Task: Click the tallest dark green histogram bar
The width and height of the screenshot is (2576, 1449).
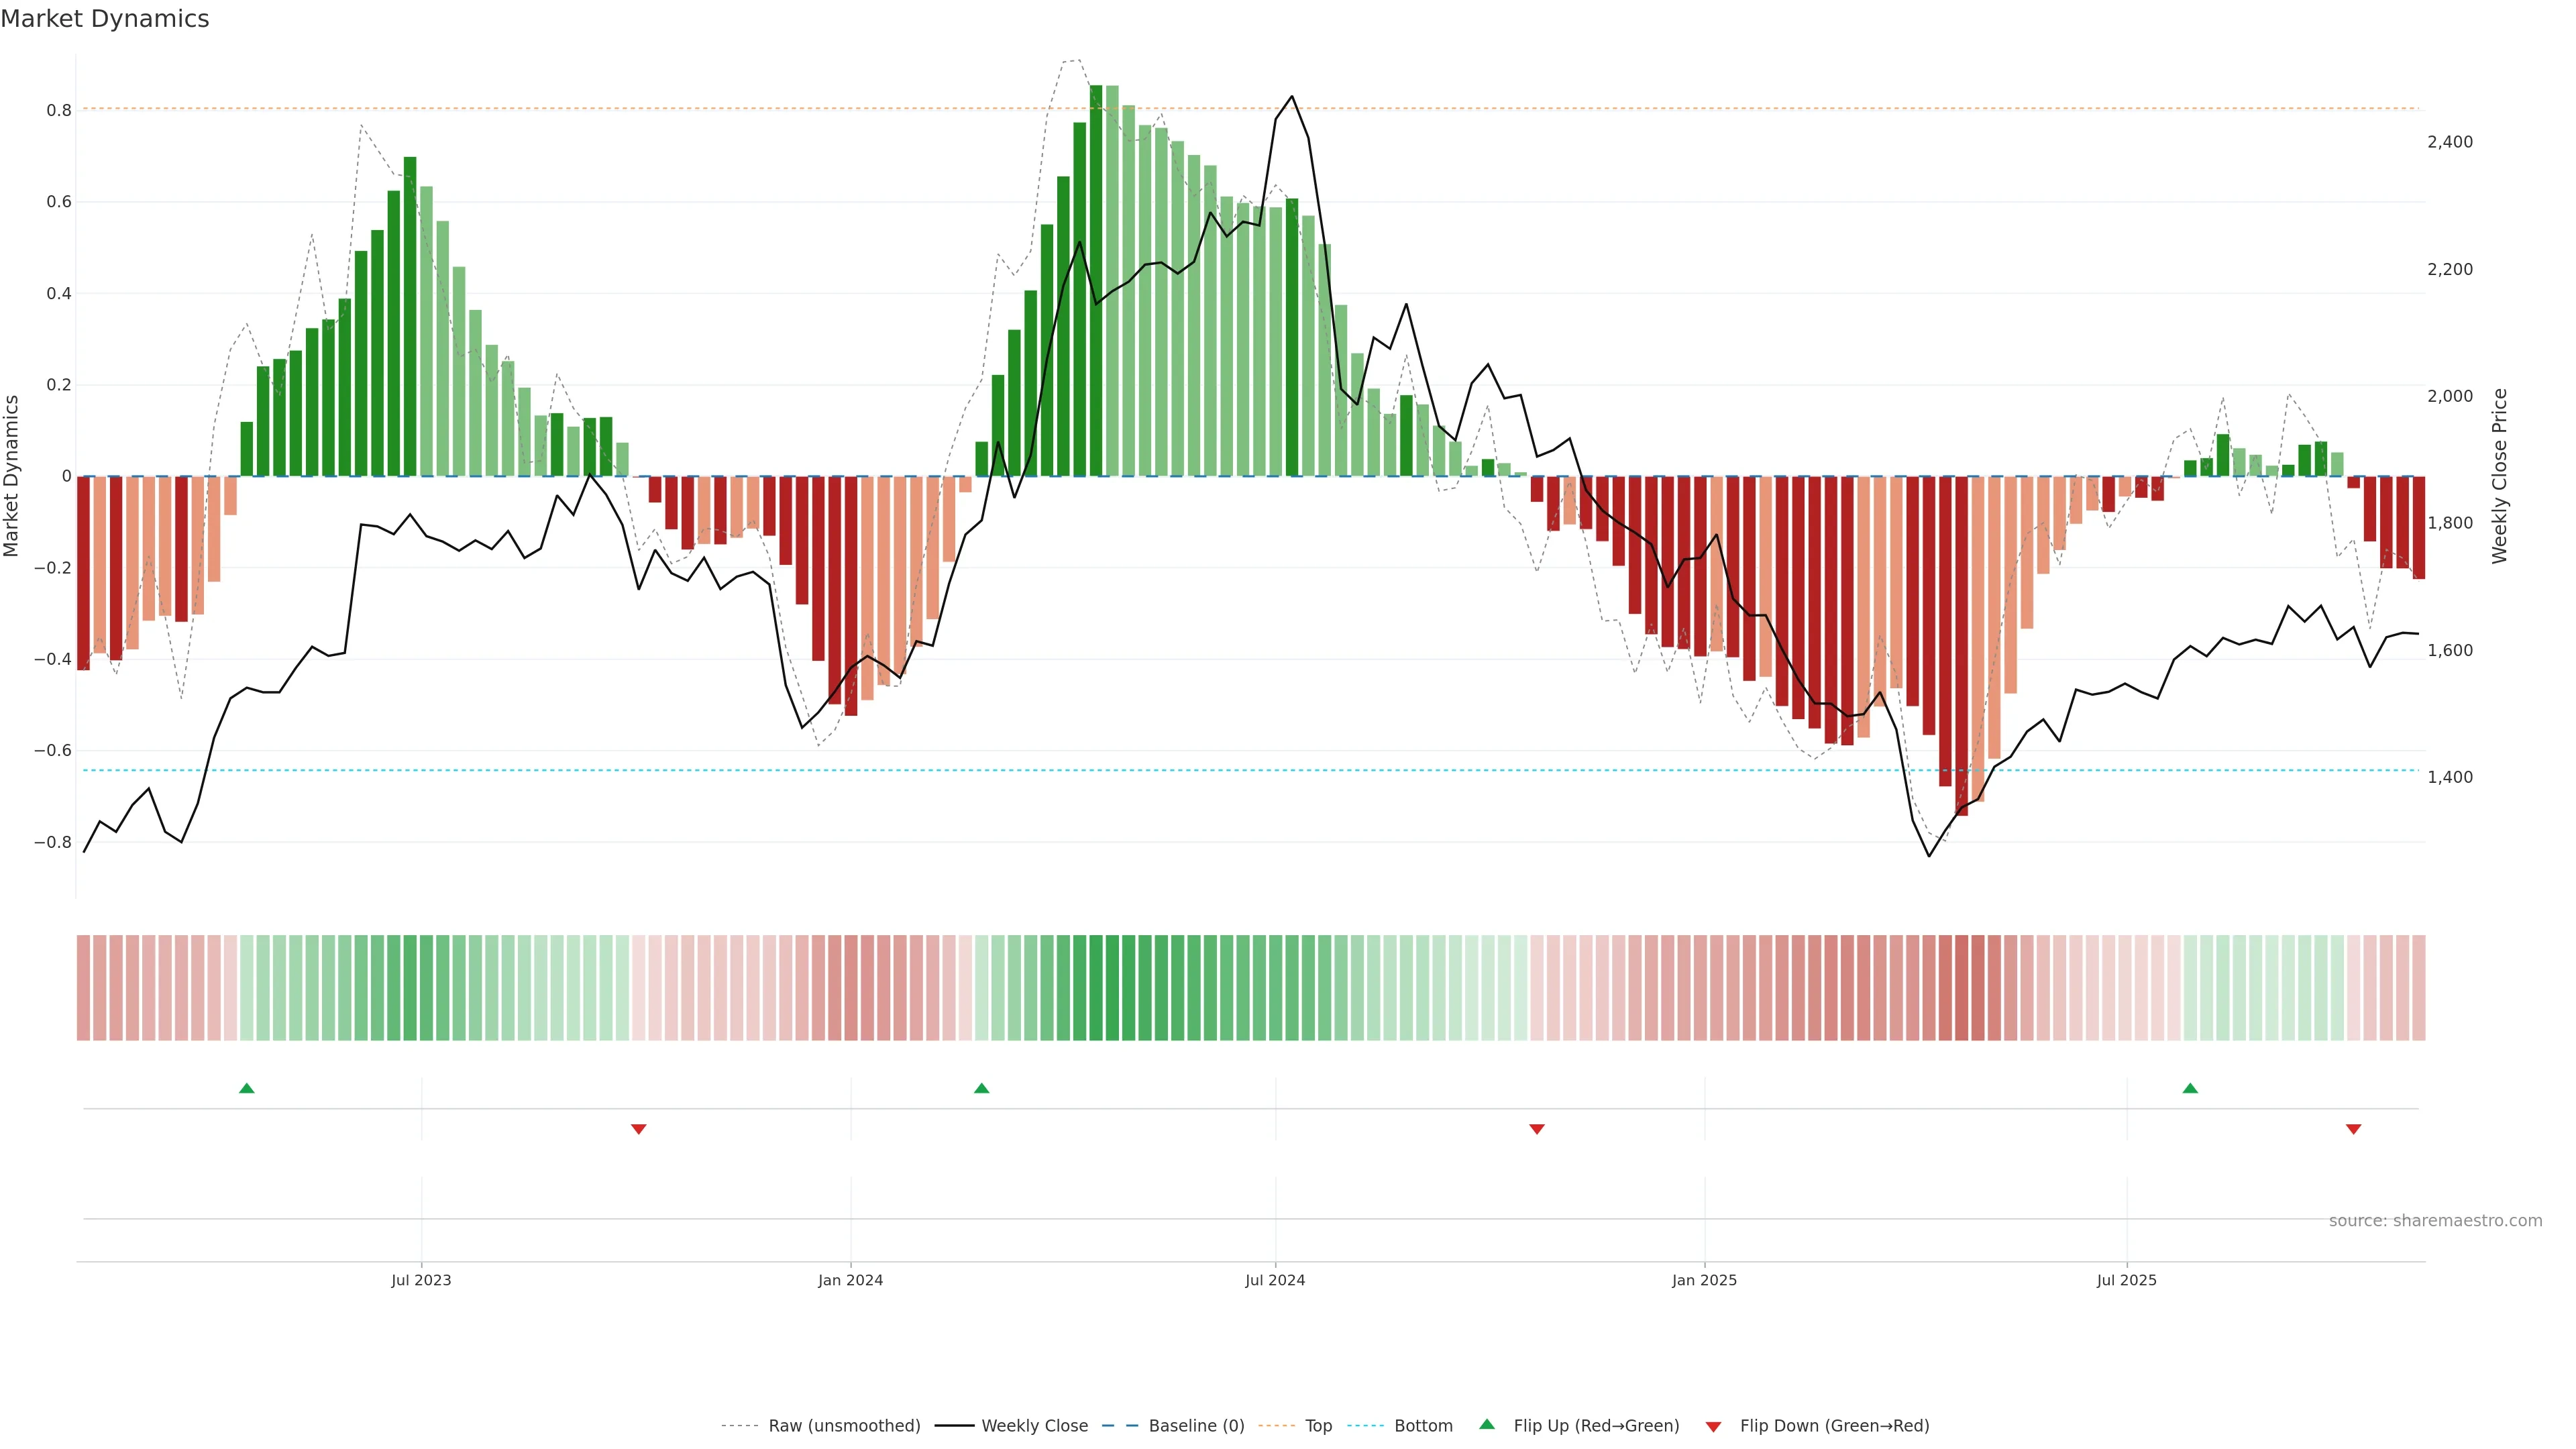Action: (1096, 280)
